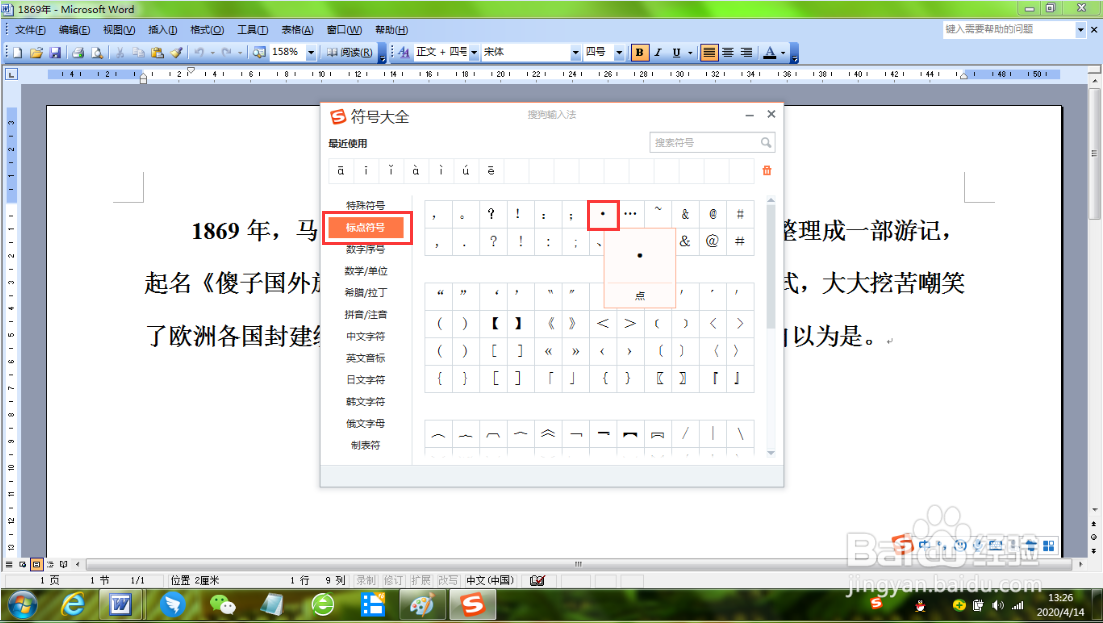The height and width of the screenshot is (623, 1103).
Task: Activate the Format Painter brush
Action: pos(176,53)
